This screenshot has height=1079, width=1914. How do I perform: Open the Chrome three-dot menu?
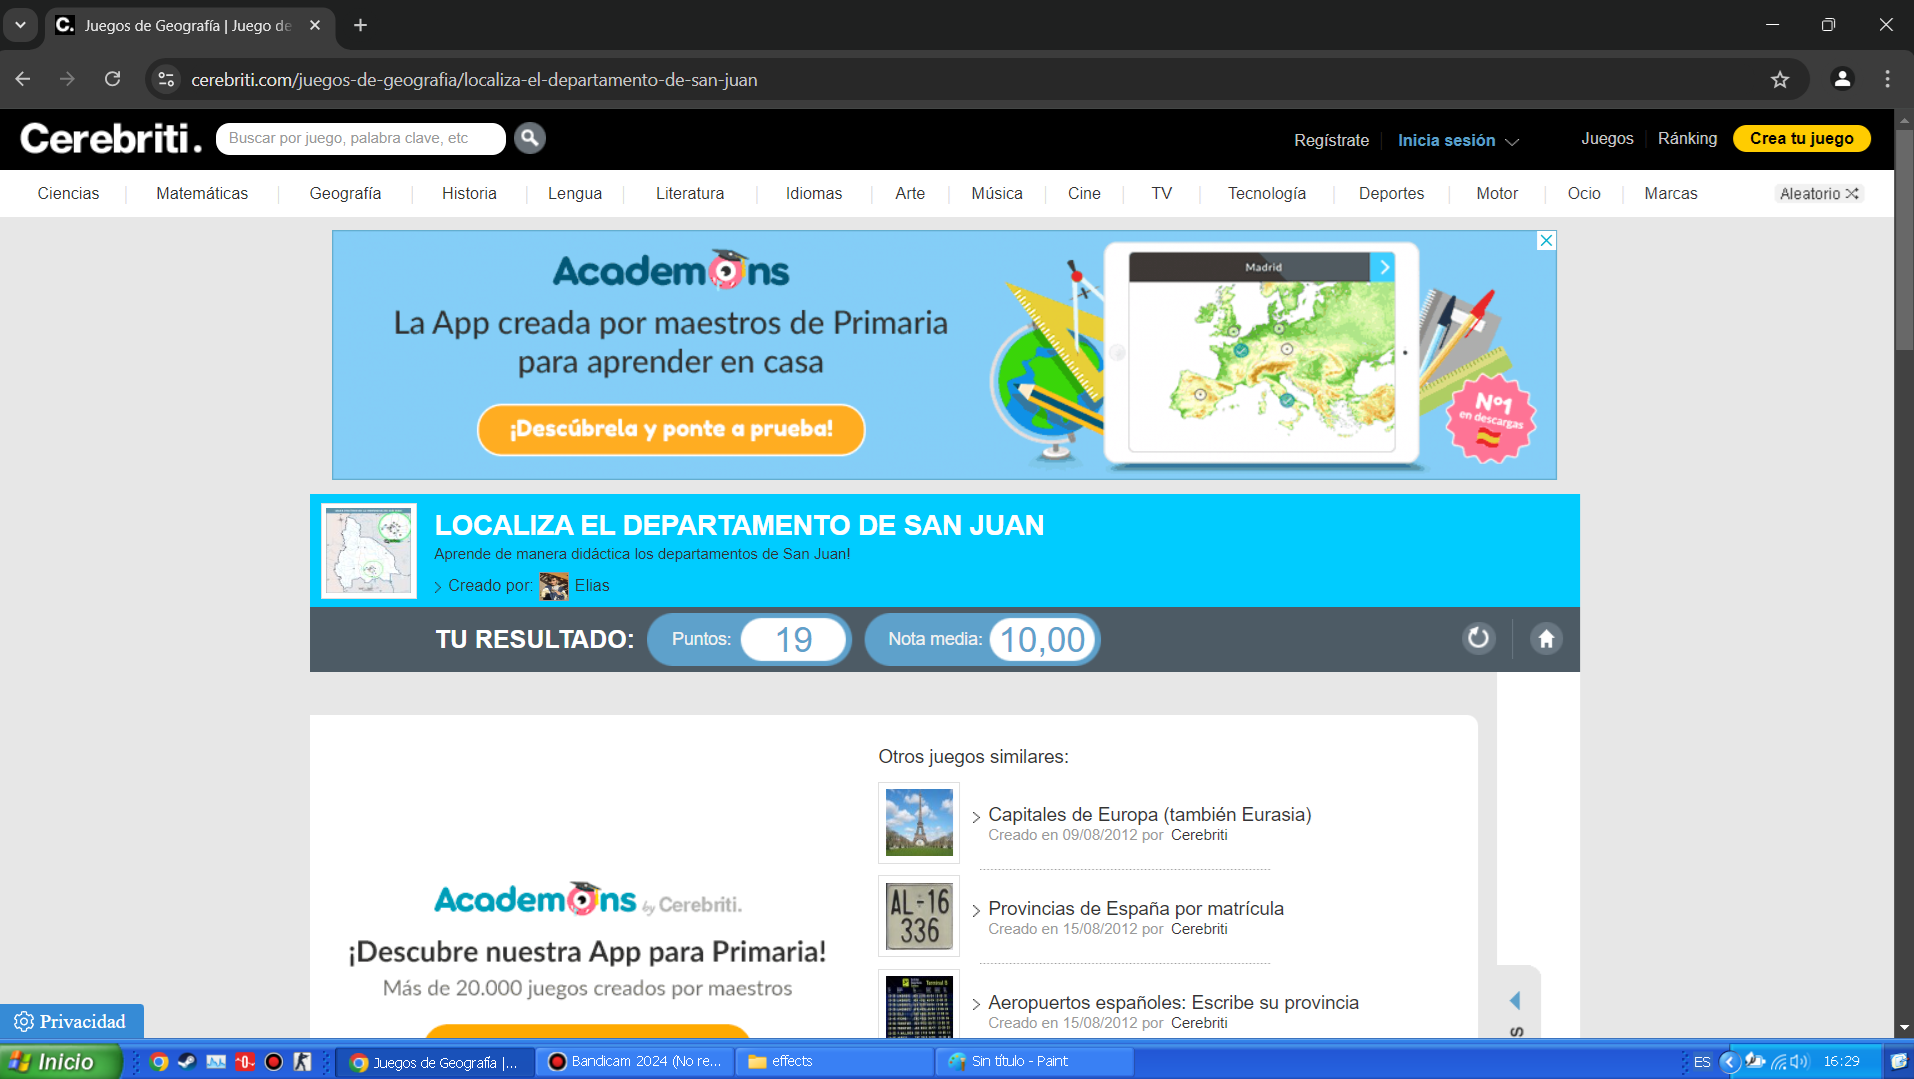click(1887, 80)
